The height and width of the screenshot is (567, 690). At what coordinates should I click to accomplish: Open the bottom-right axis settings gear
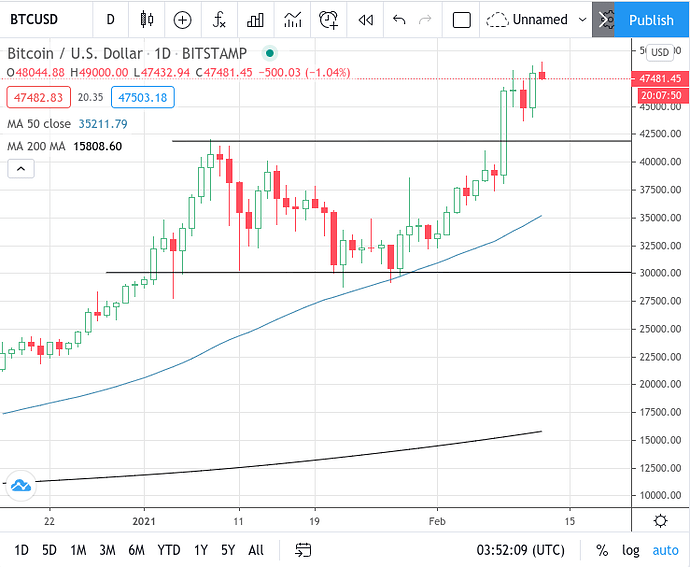660,521
